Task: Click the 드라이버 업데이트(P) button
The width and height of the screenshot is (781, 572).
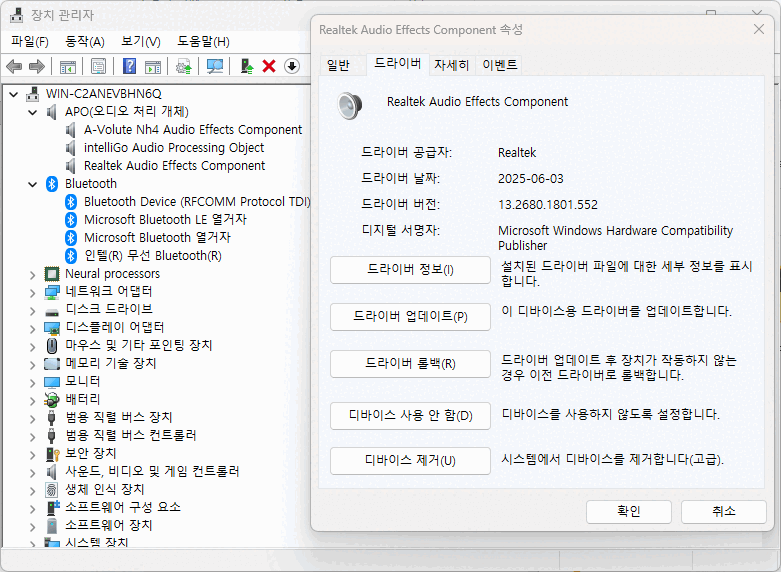Action: point(410,316)
